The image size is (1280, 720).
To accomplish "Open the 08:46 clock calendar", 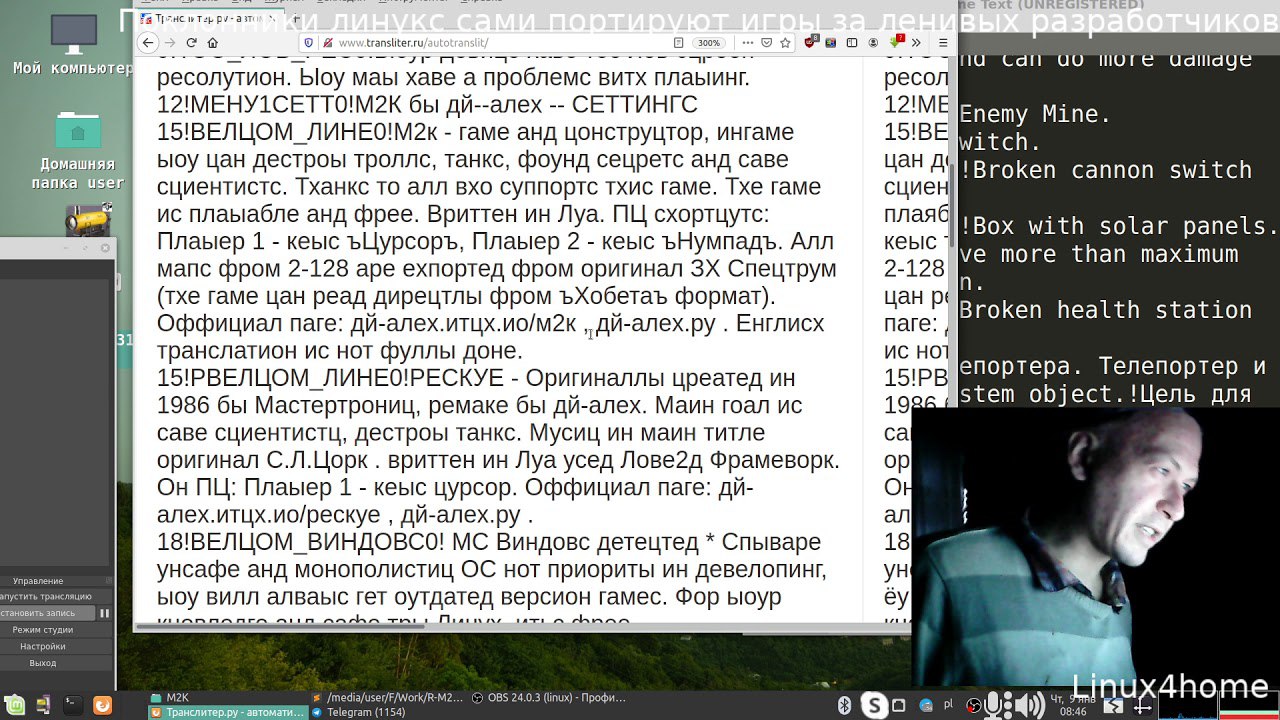I will (x=1072, y=705).
